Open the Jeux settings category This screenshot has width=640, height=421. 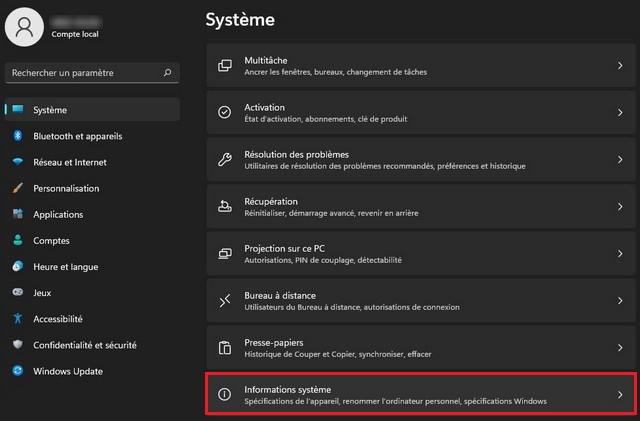(92, 293)
